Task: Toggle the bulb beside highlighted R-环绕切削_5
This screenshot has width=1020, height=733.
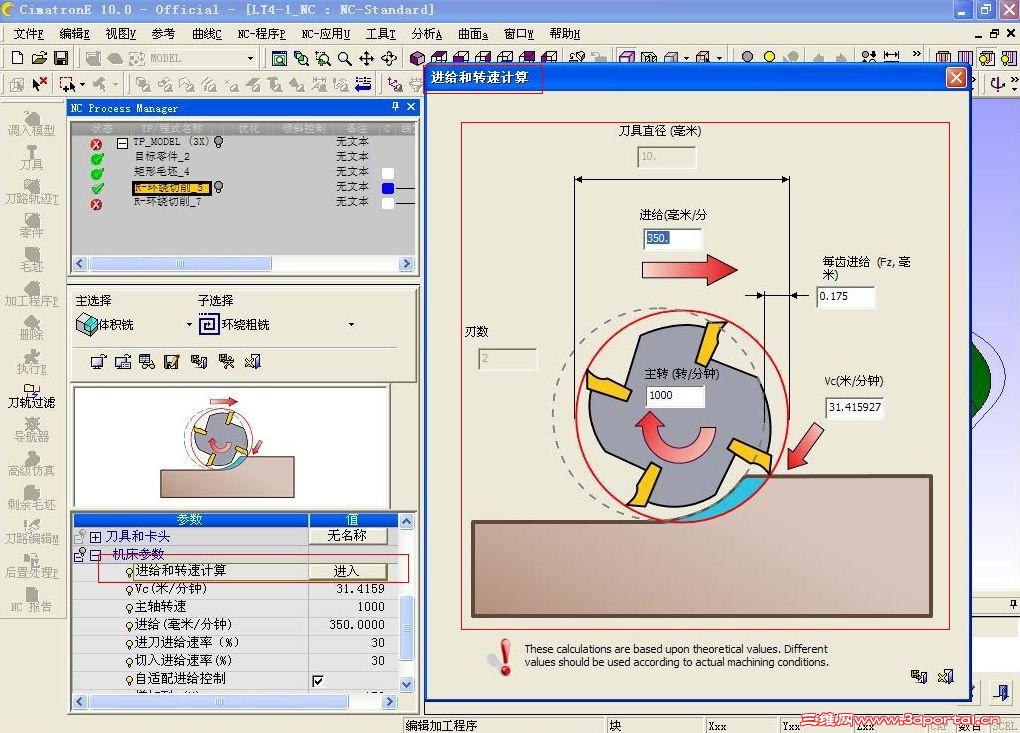Action: [x=219, y=187]
